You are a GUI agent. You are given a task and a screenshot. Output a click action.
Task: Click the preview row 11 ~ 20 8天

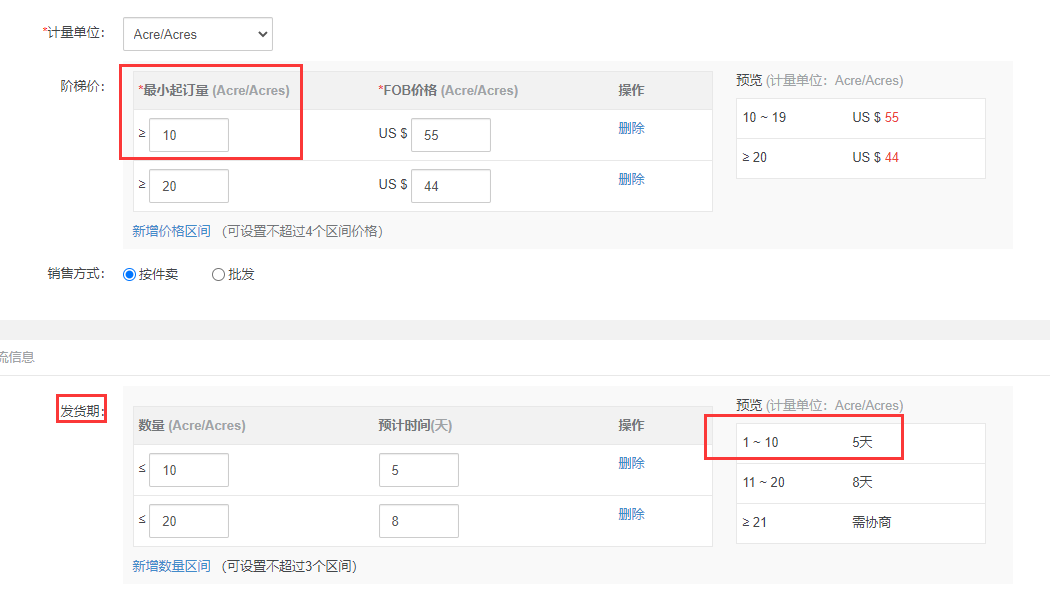[860, 483]
